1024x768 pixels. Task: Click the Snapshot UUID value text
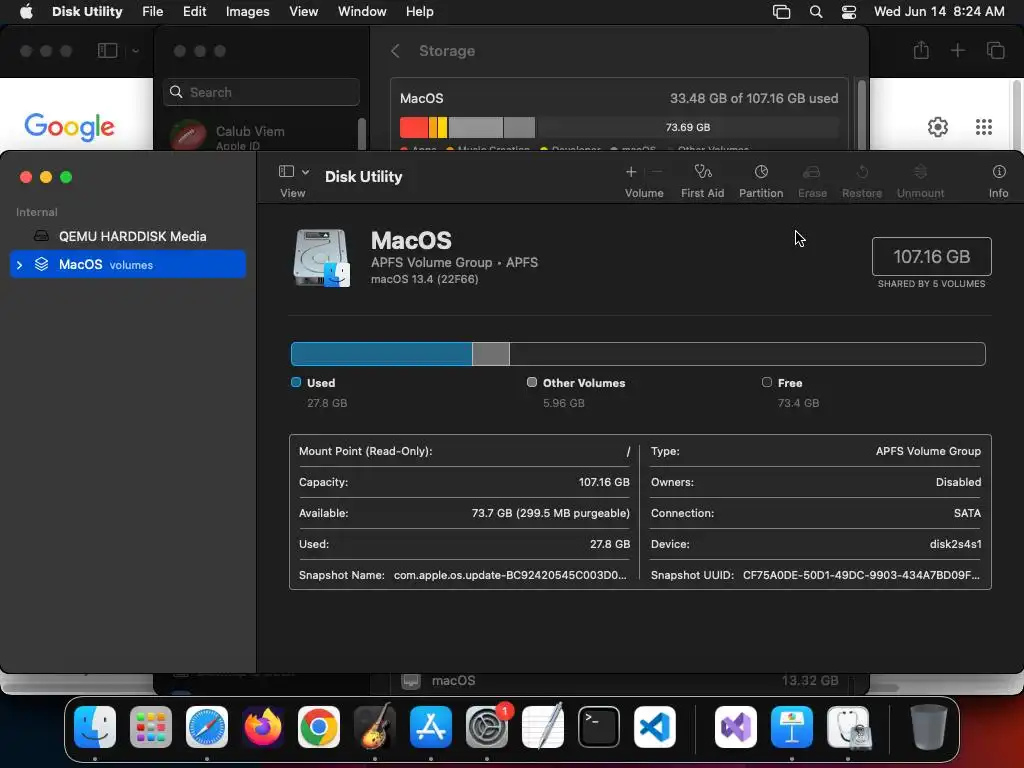point(861,575)
